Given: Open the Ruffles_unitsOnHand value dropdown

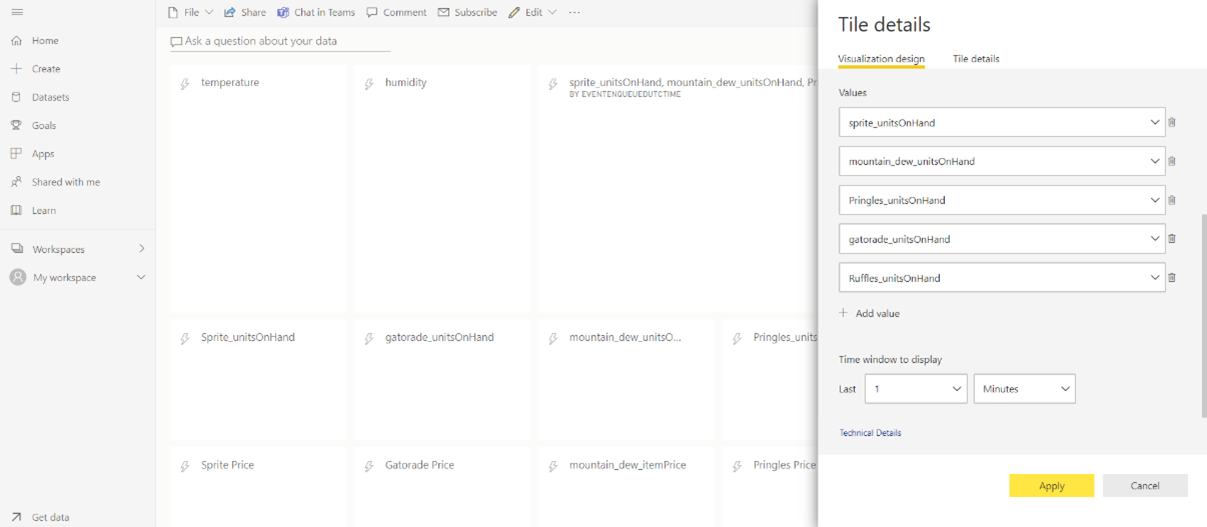Looking at the screenshot, I should (1002, 278).
